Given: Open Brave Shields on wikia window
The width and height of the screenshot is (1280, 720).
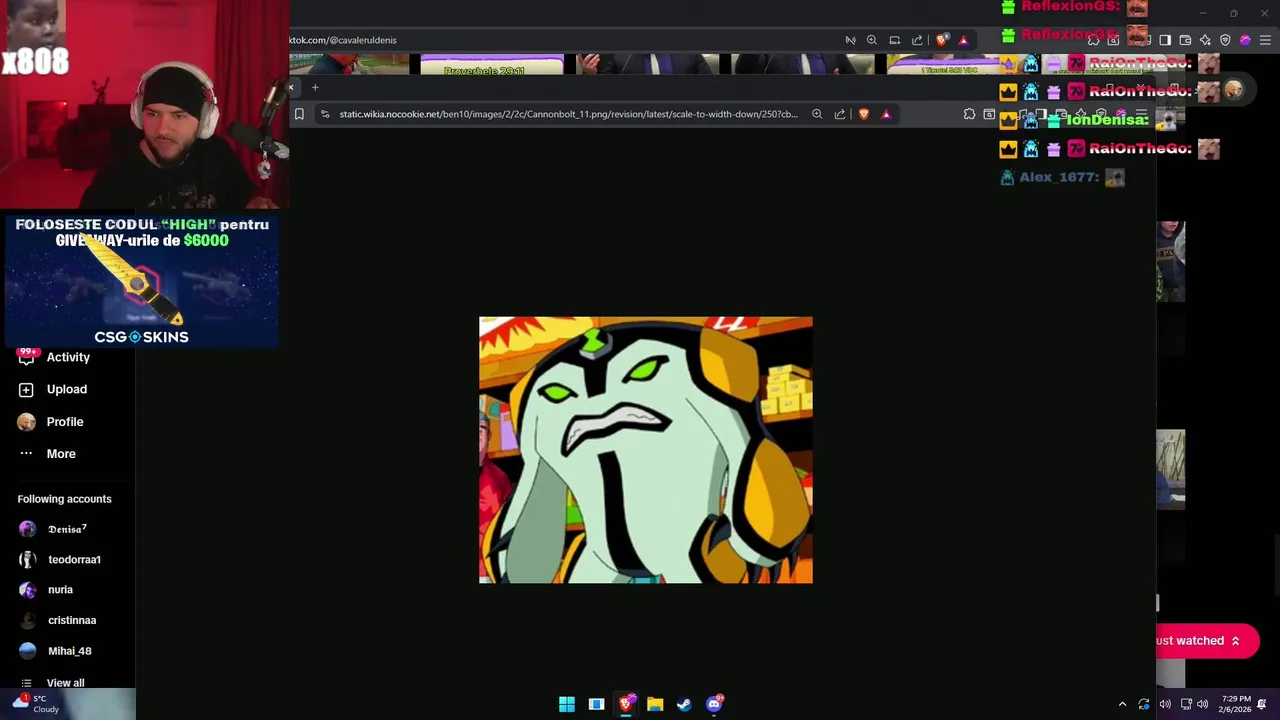Looking at the screenshot, I should [864, 114].
